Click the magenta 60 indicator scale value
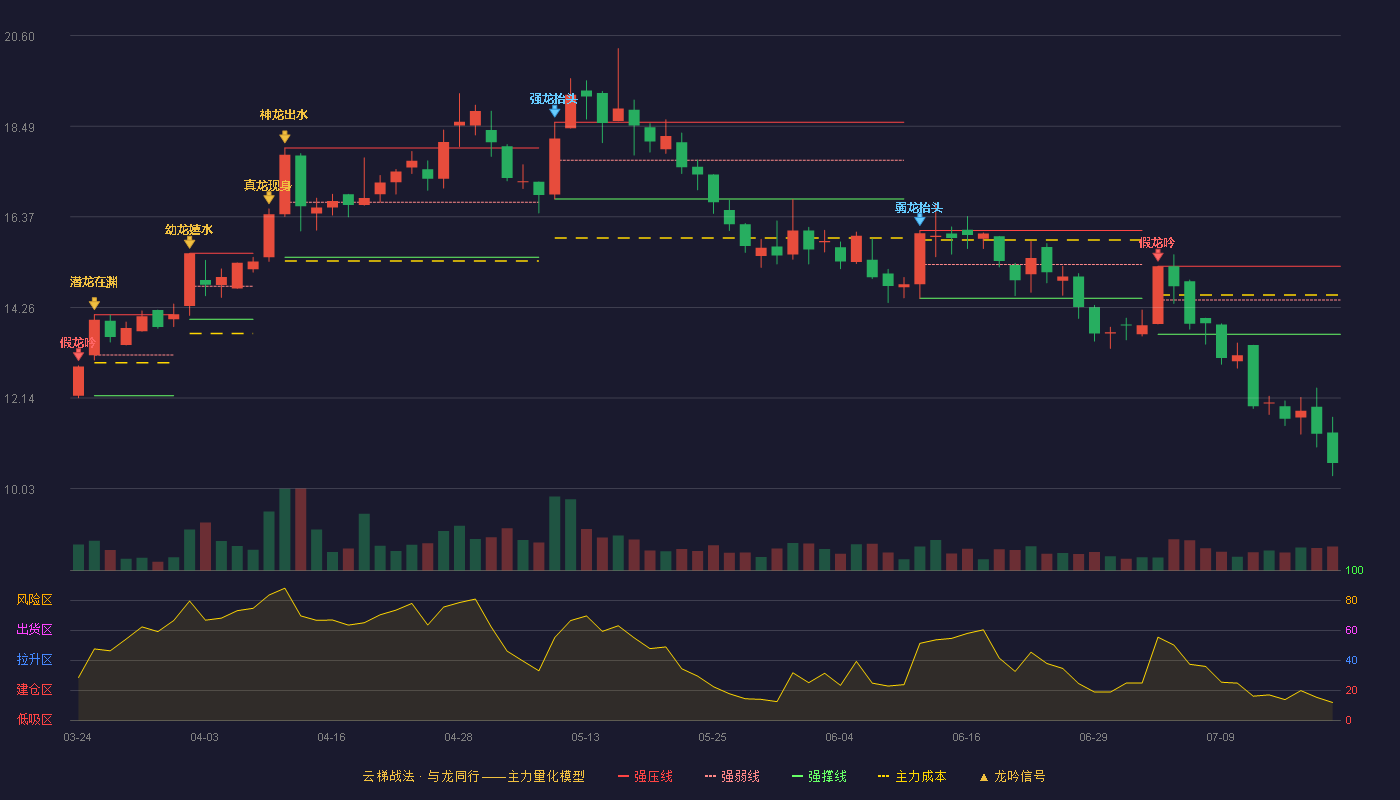Screen dimensions: 1400x800 click(1351, 630)
